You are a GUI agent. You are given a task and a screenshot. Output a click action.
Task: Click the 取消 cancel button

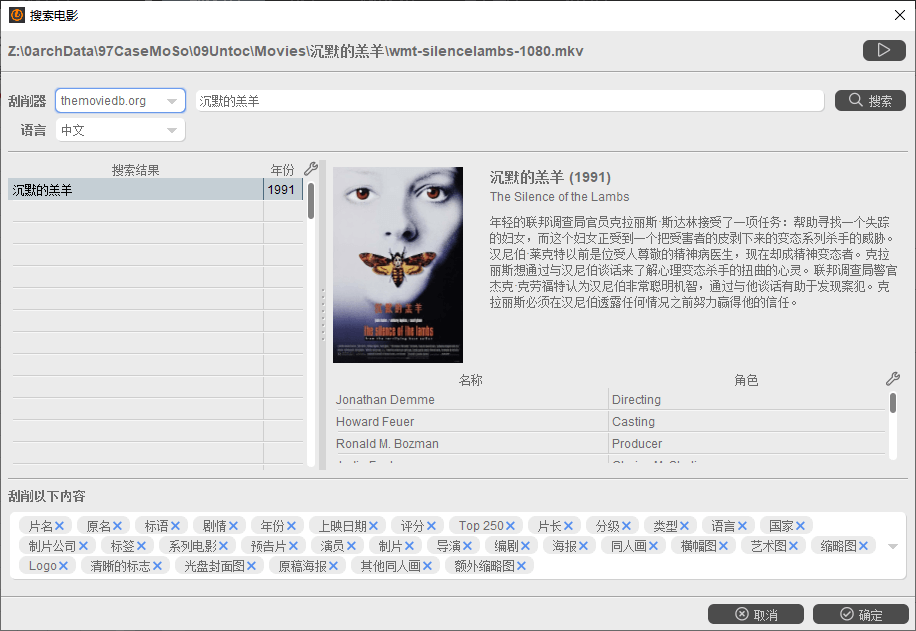(756, 614)
